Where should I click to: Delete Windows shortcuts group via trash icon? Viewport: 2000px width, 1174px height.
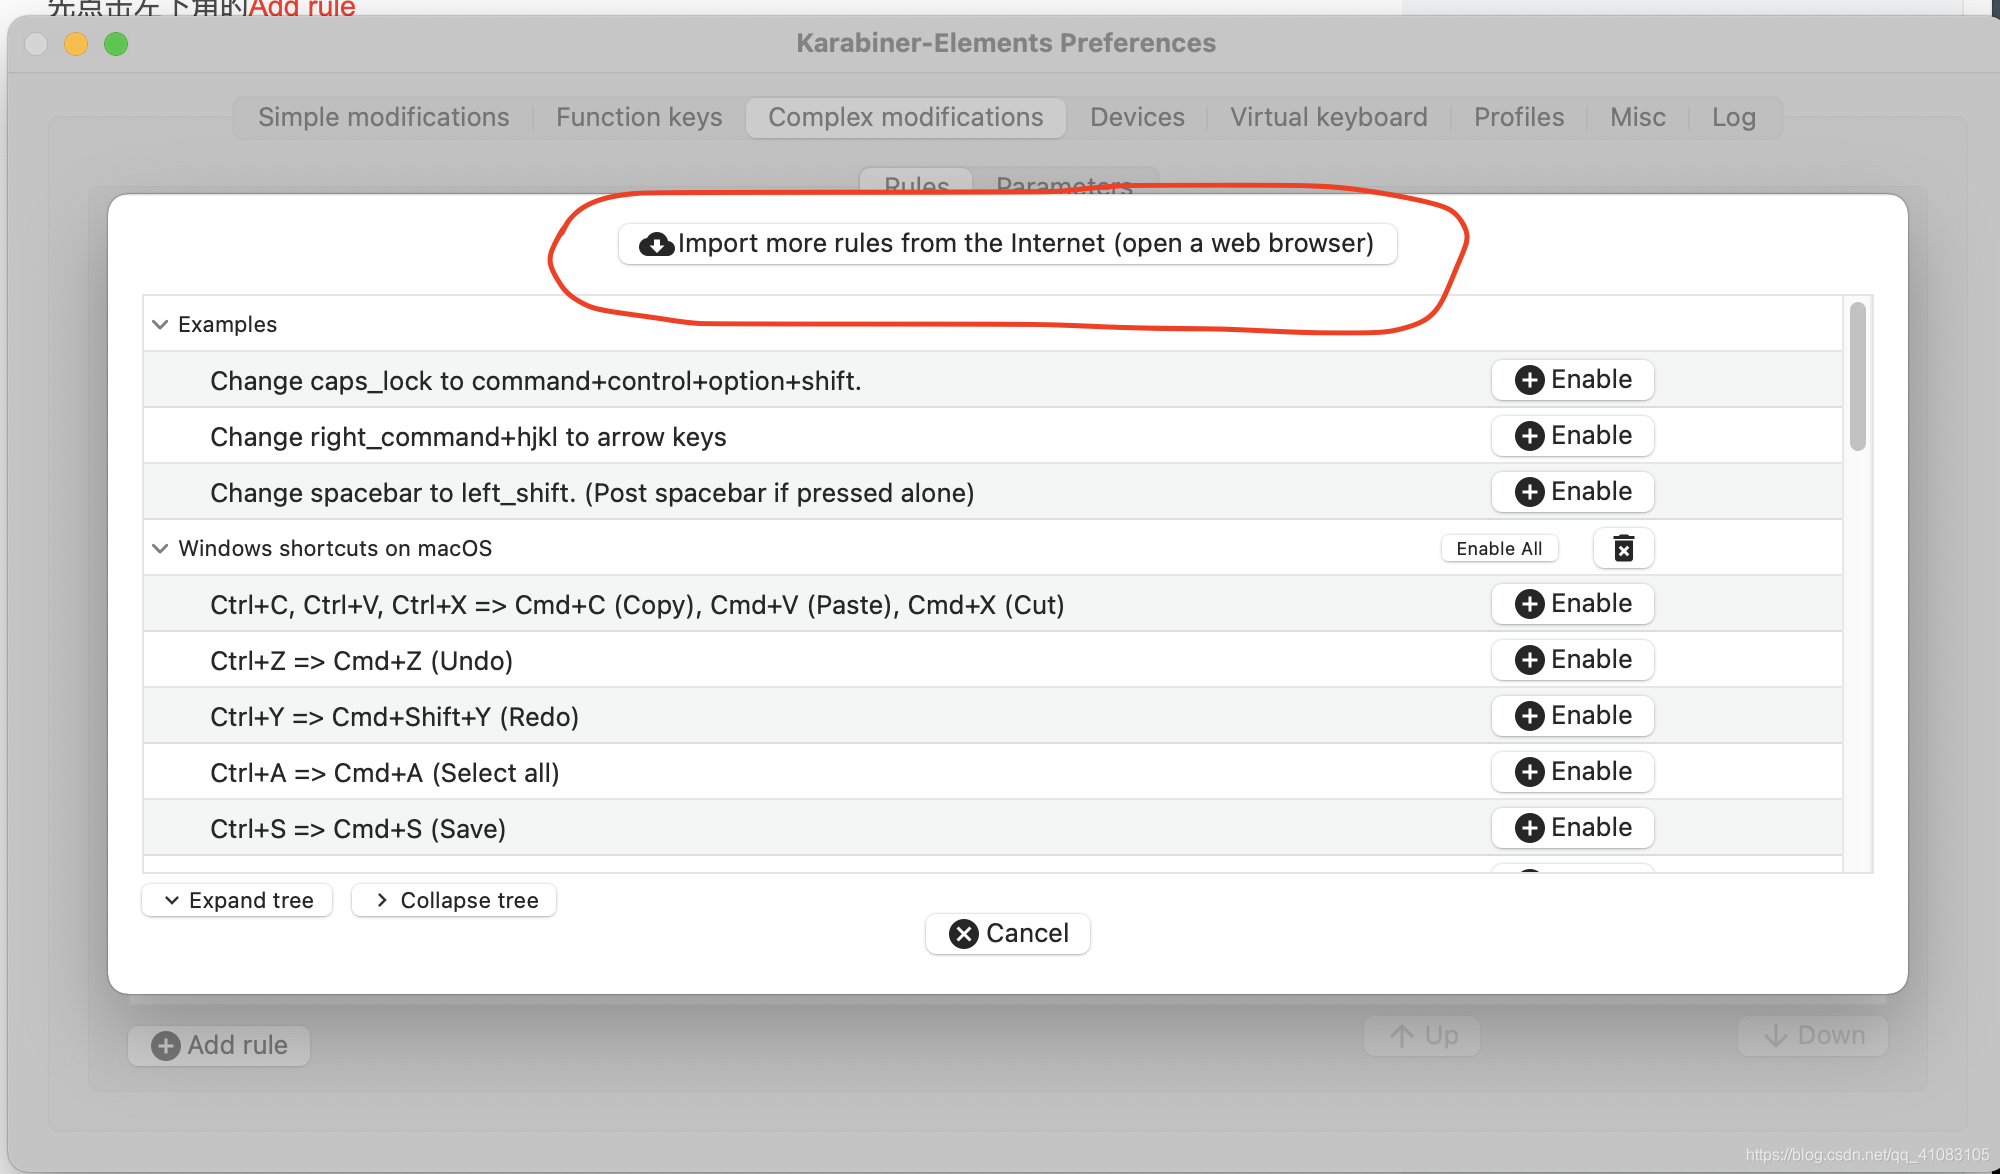(x=1623, y=548)
